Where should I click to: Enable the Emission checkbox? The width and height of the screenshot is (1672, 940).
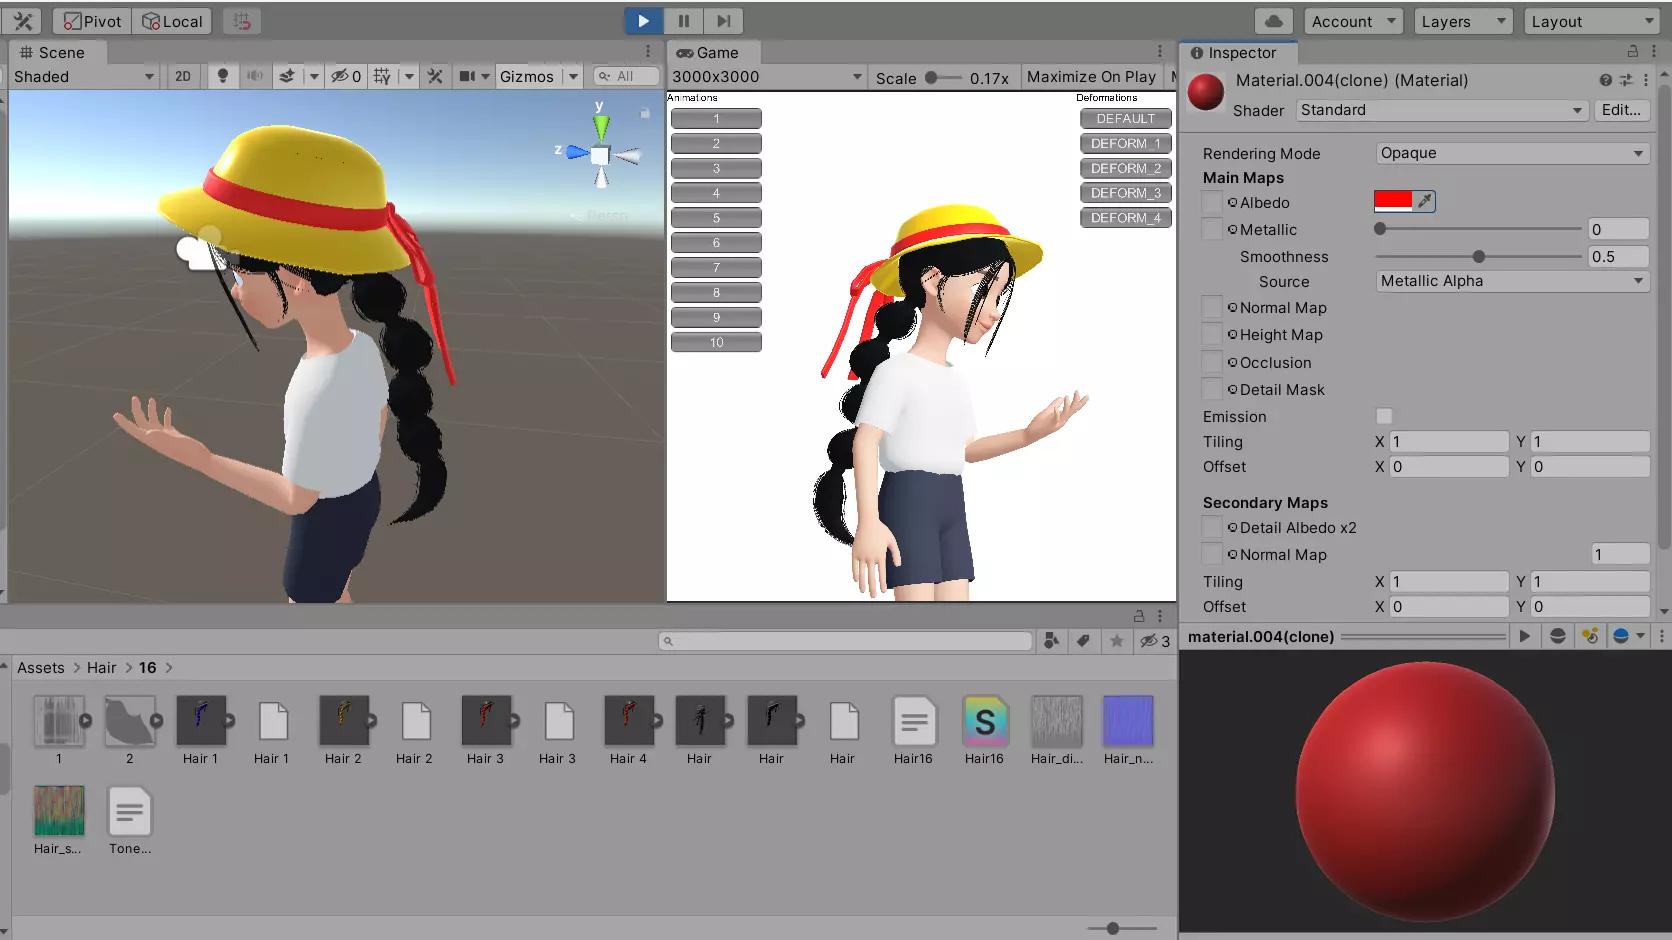tap(1384, 416)
